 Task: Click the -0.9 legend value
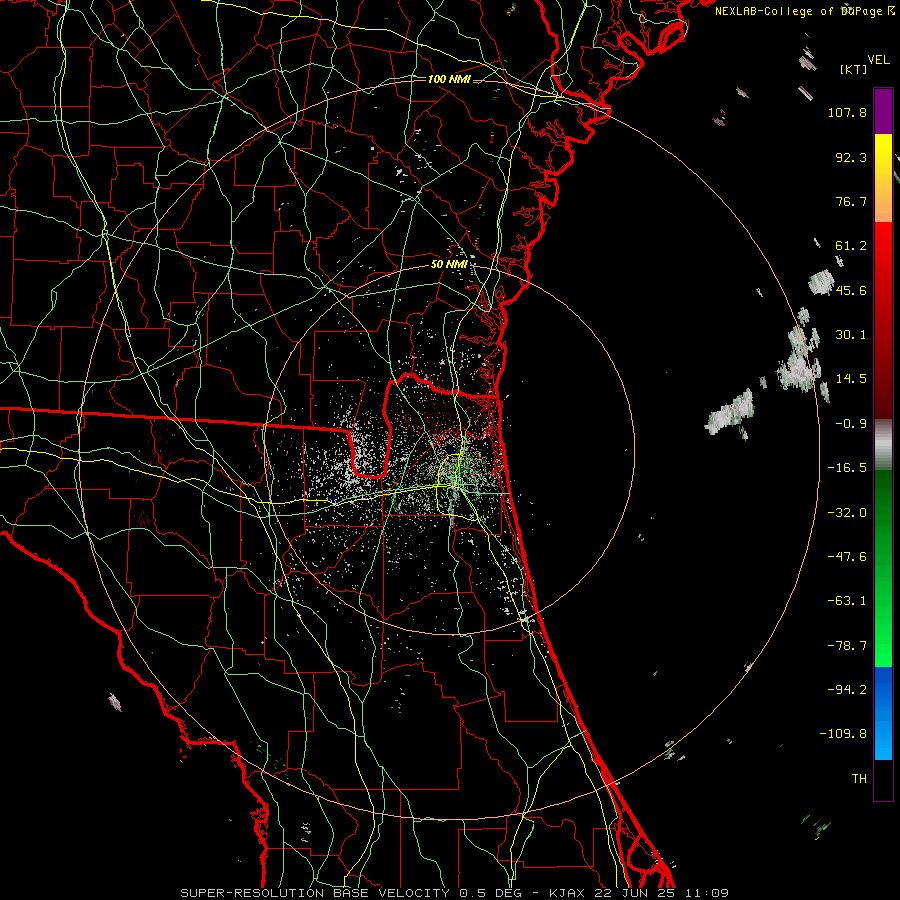point(851,424)
